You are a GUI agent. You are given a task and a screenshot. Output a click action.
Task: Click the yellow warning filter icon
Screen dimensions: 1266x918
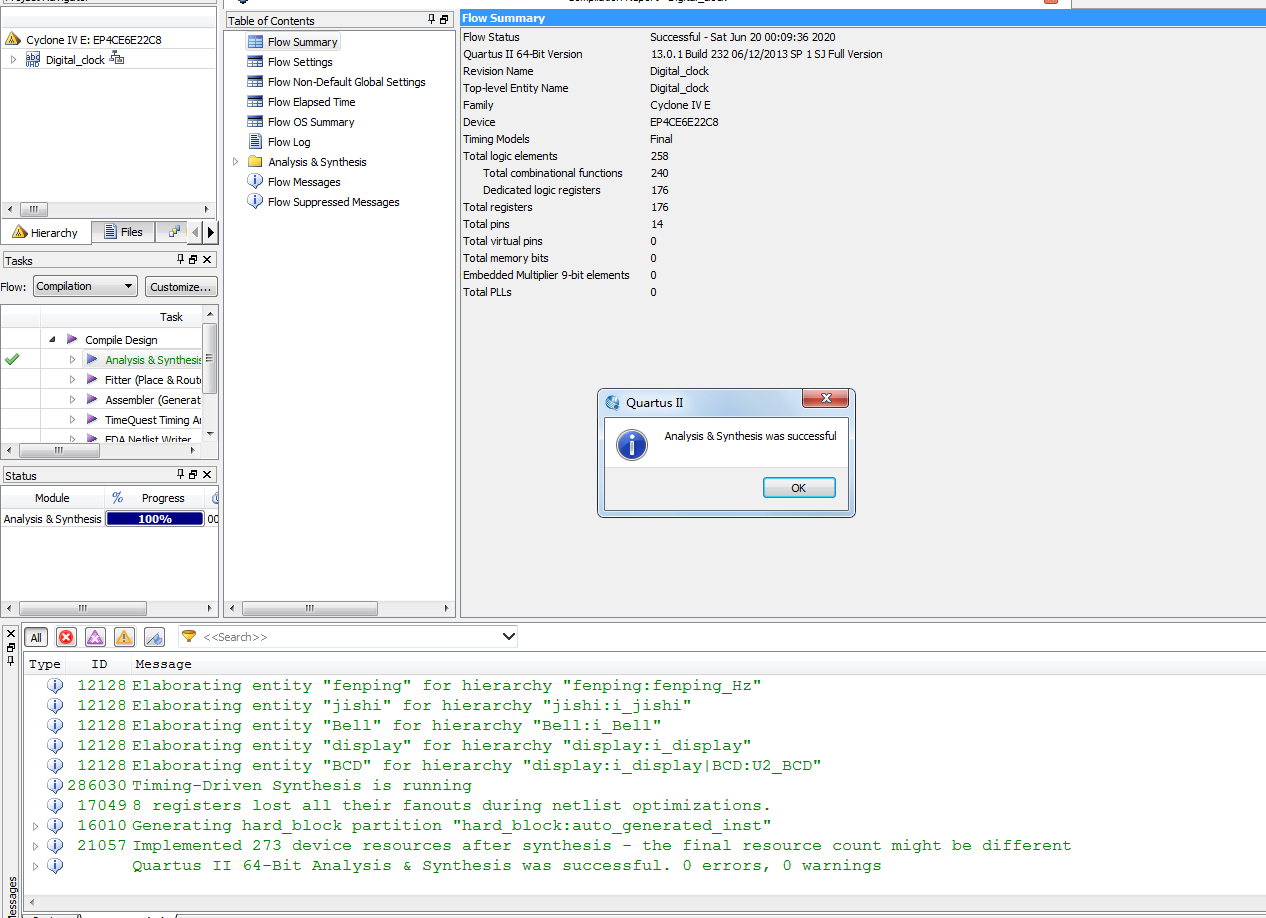point(124,637)
